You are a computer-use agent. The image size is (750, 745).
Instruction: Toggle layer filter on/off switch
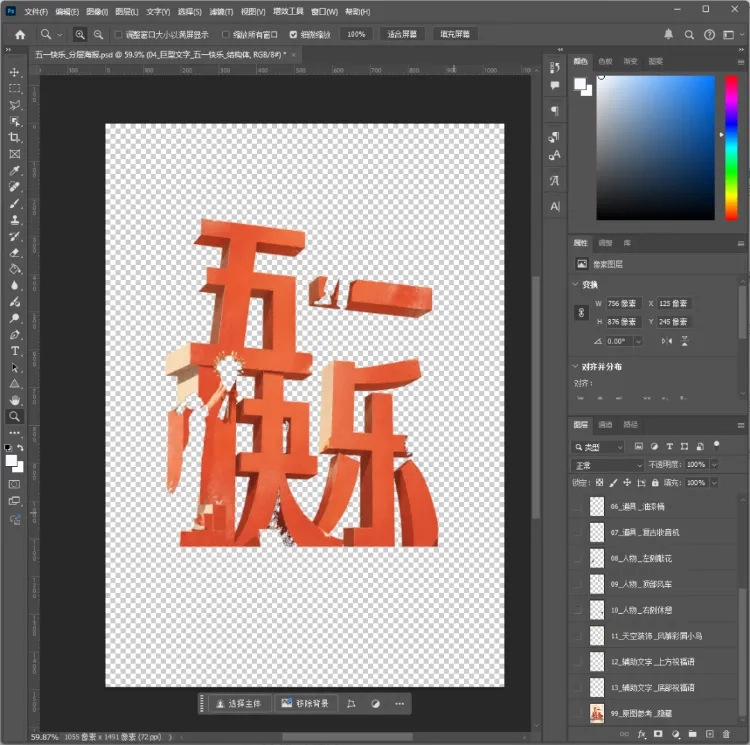[716, 446]
